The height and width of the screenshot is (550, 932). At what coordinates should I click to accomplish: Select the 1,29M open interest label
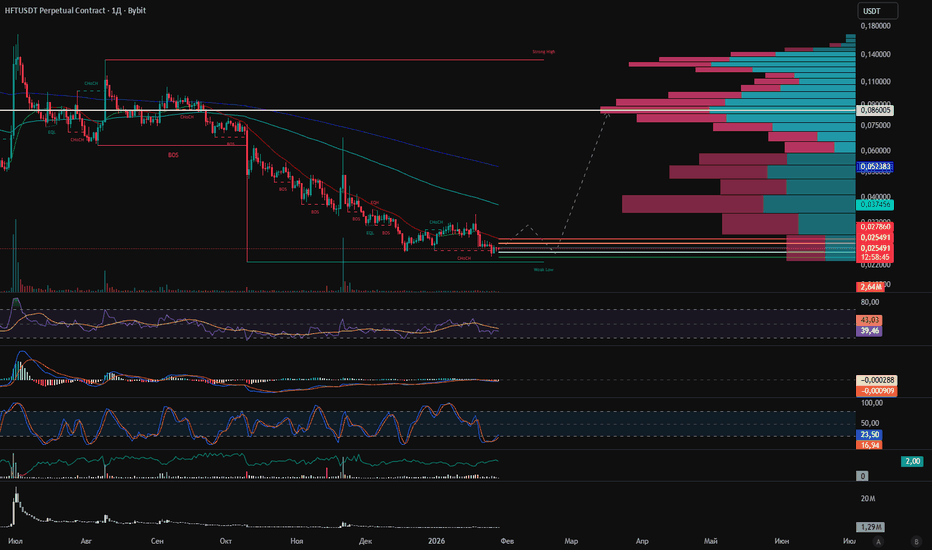(870, 527)
